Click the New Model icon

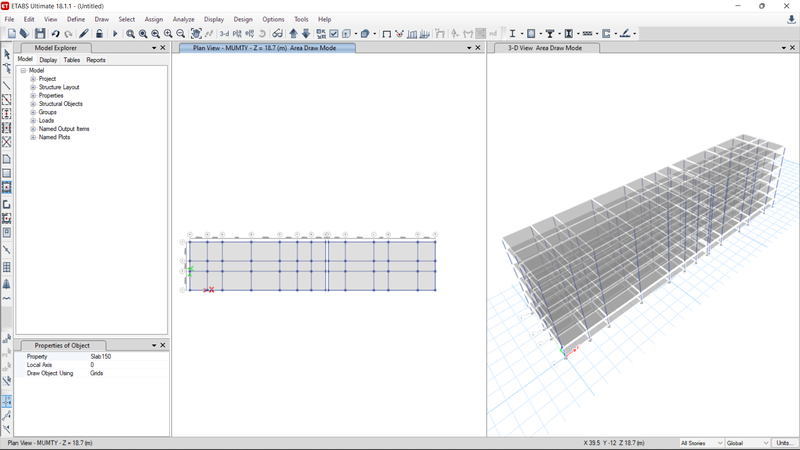point(11,34)
